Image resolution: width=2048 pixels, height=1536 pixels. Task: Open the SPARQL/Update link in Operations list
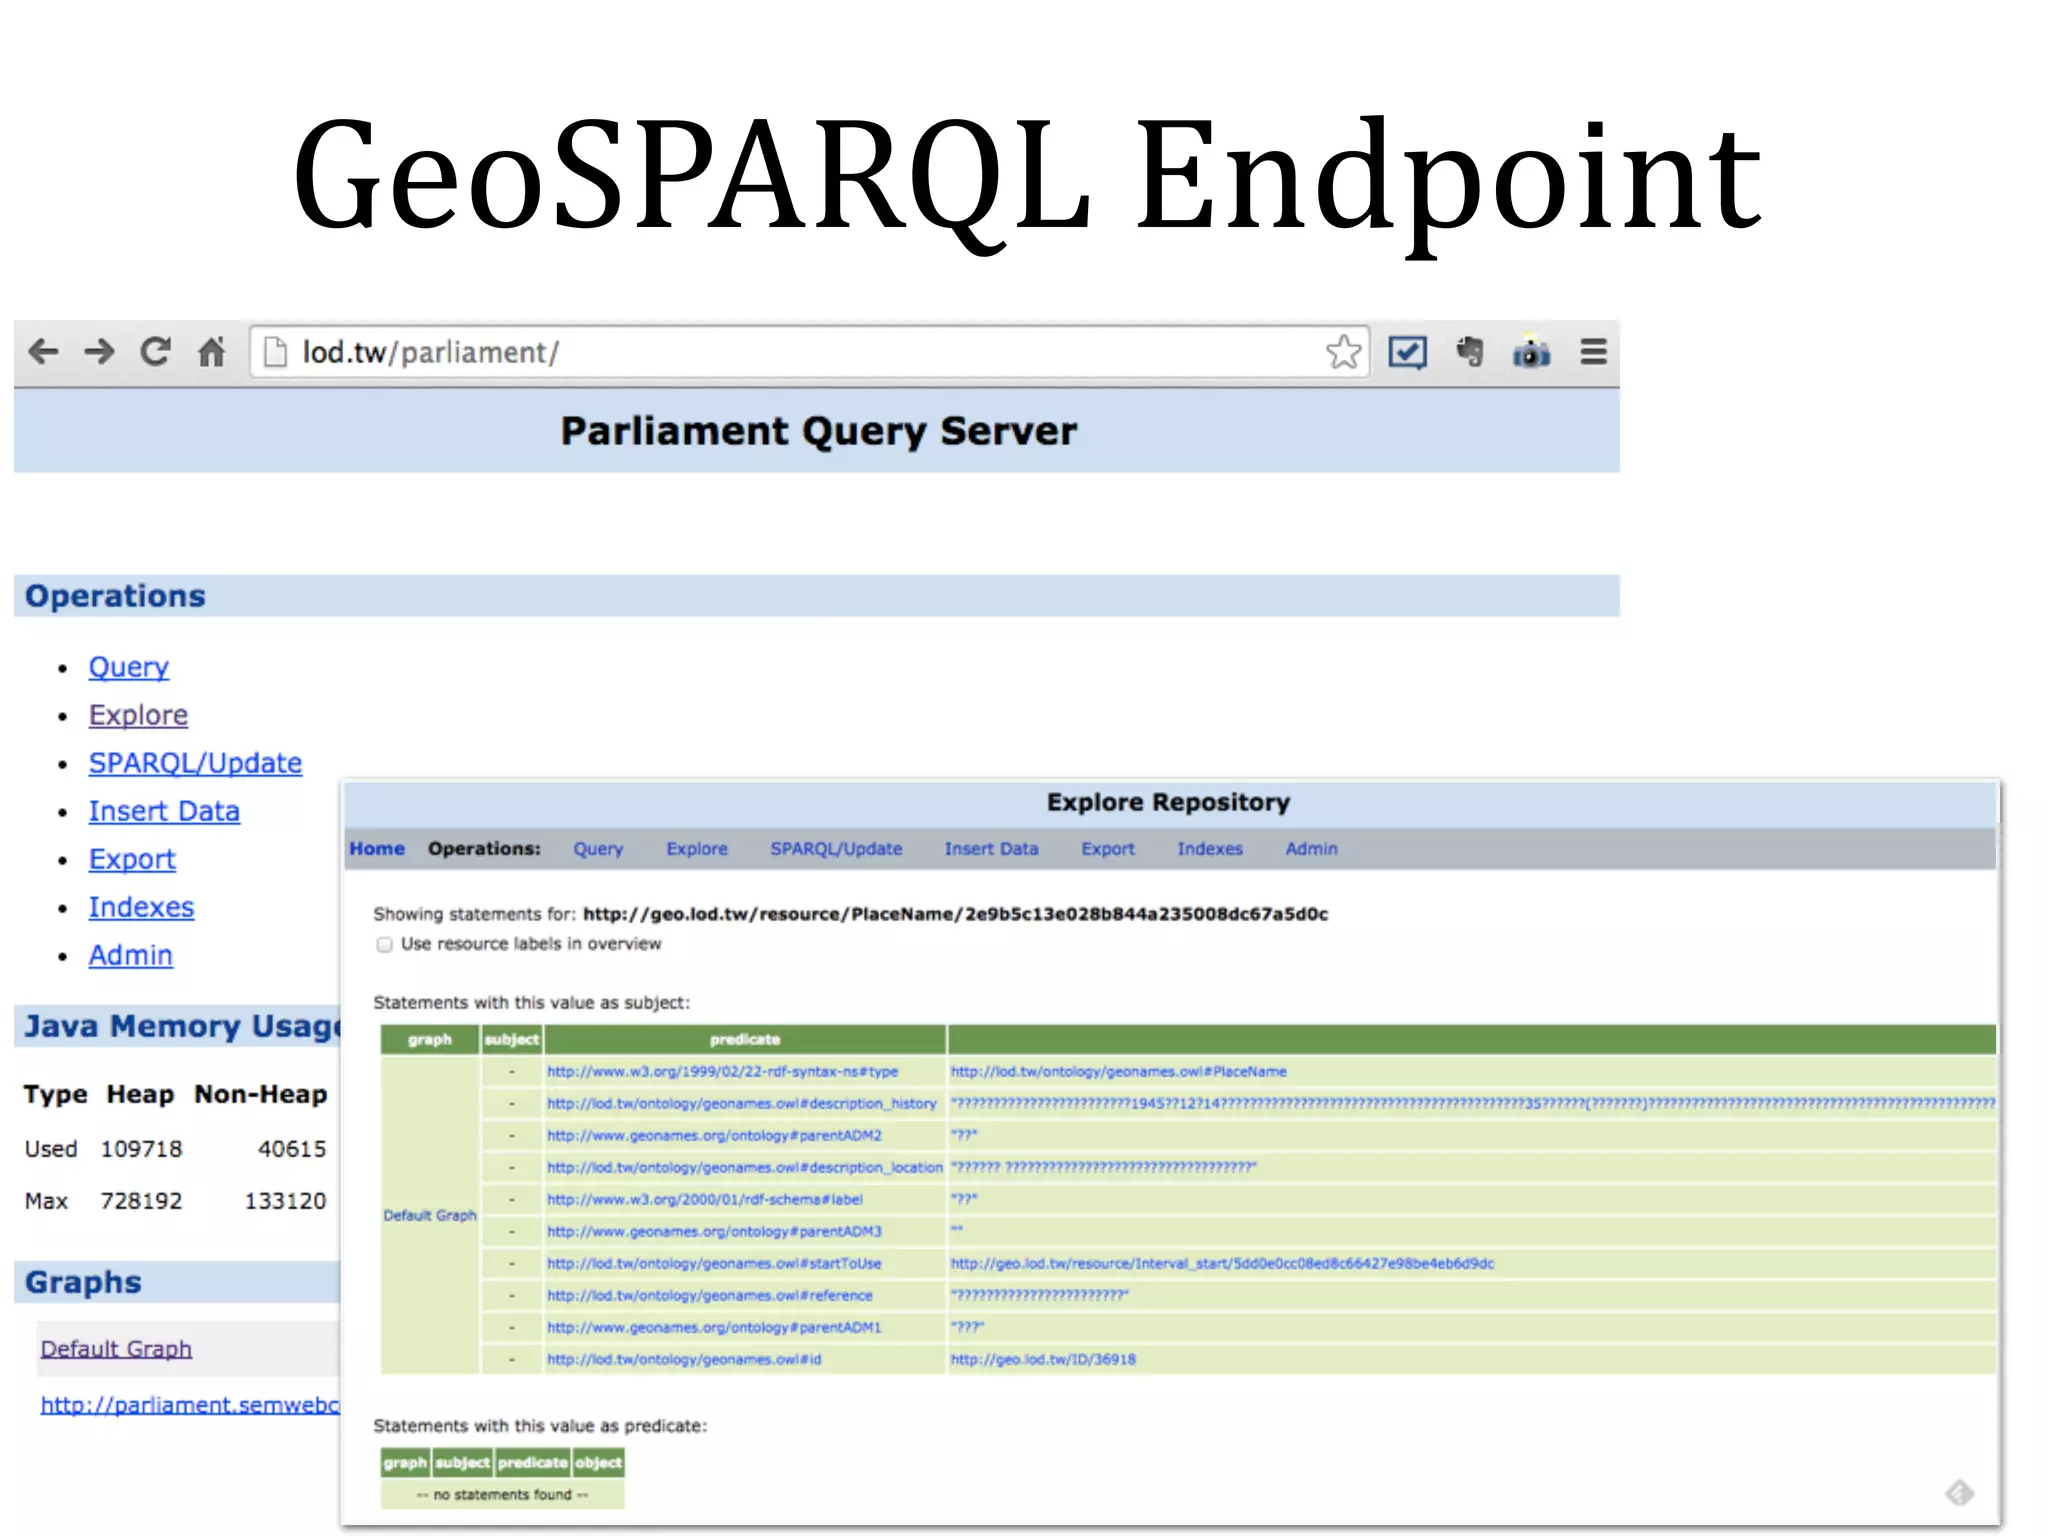(195, 763)
